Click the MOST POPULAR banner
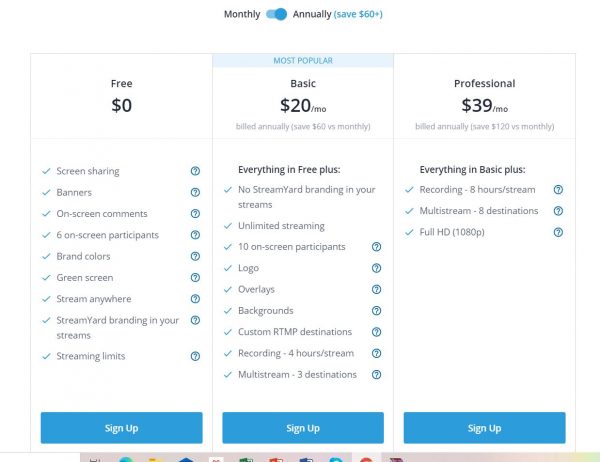The width and height of the screenshot is (600, 462). pos(303,60)
